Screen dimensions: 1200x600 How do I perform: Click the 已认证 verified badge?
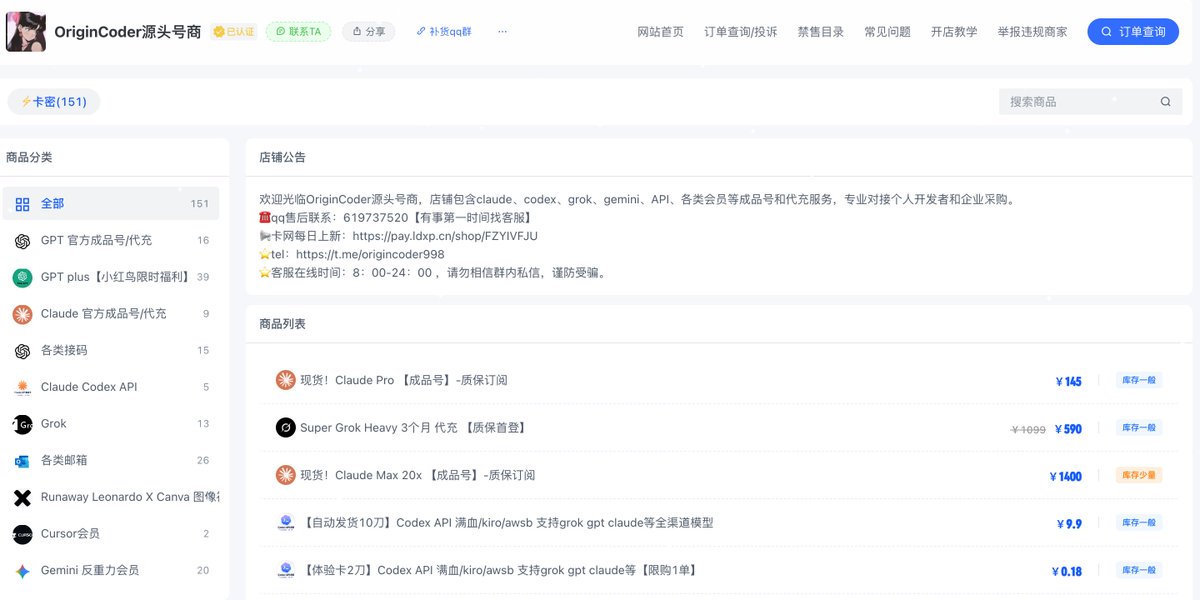point(235,32)
